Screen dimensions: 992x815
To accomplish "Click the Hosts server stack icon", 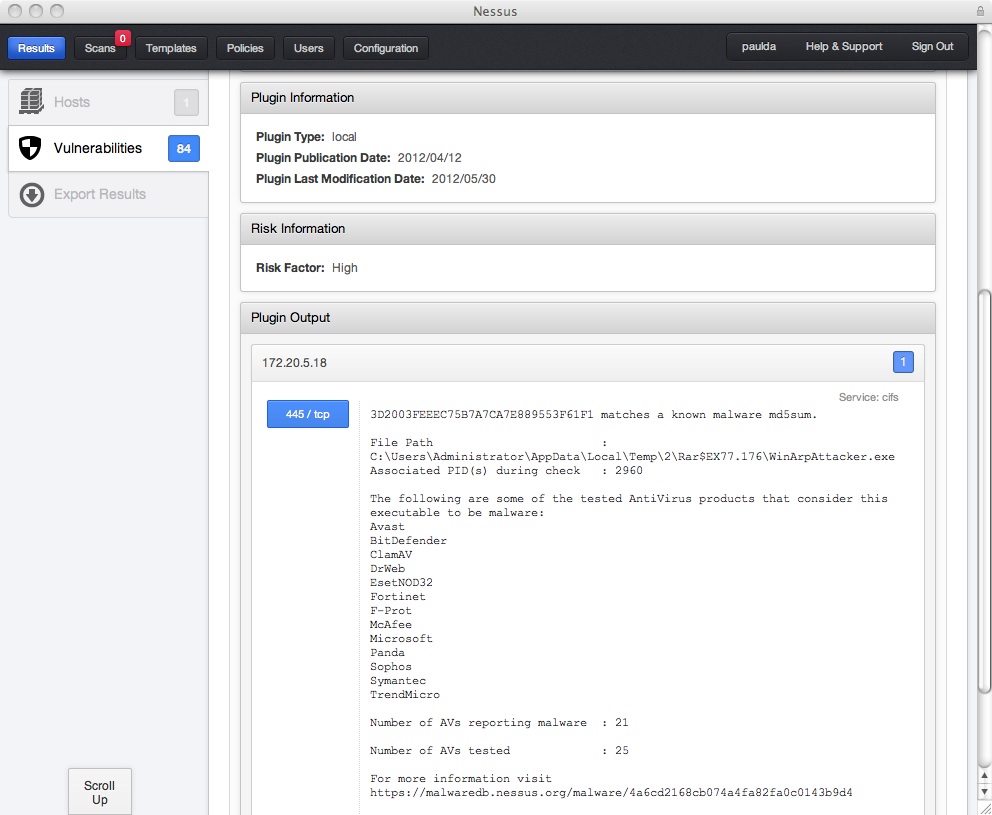I will (31, 102).
